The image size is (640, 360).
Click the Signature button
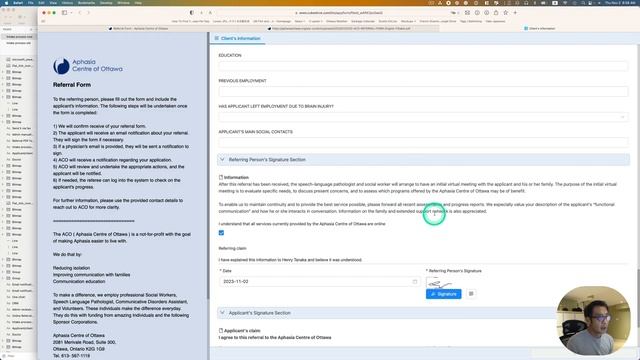coord(443,294)
